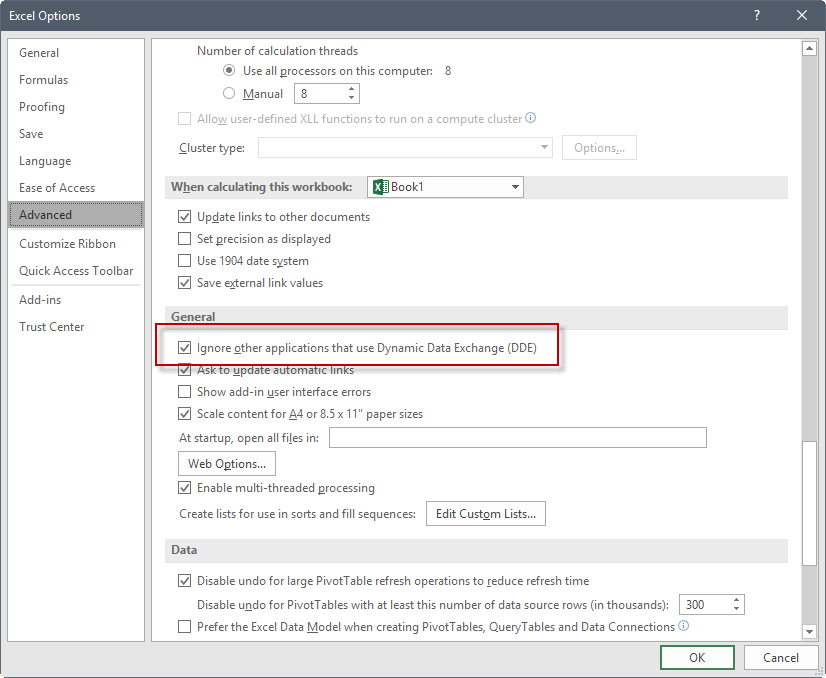Viewport: 826px width, 678px height.
Task: Increase PivotTable data source rows value
Action: click(x=736, y=600)
